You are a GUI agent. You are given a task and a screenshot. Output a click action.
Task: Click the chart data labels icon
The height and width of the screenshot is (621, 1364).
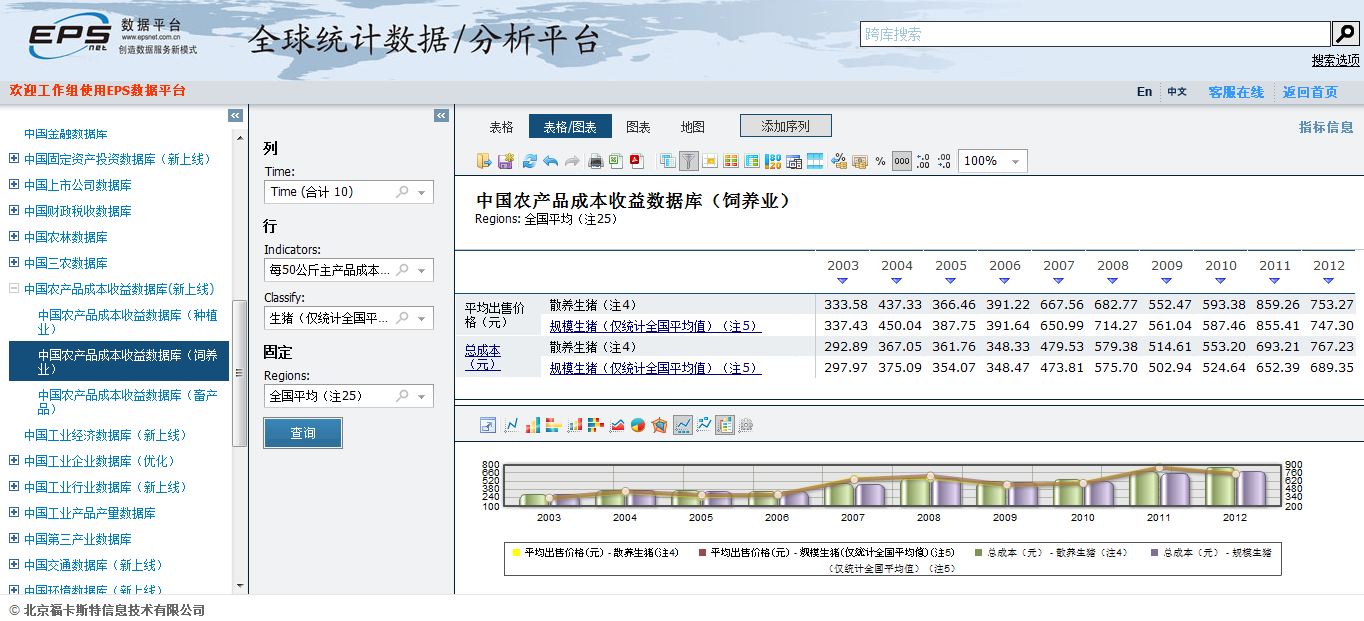703,425
